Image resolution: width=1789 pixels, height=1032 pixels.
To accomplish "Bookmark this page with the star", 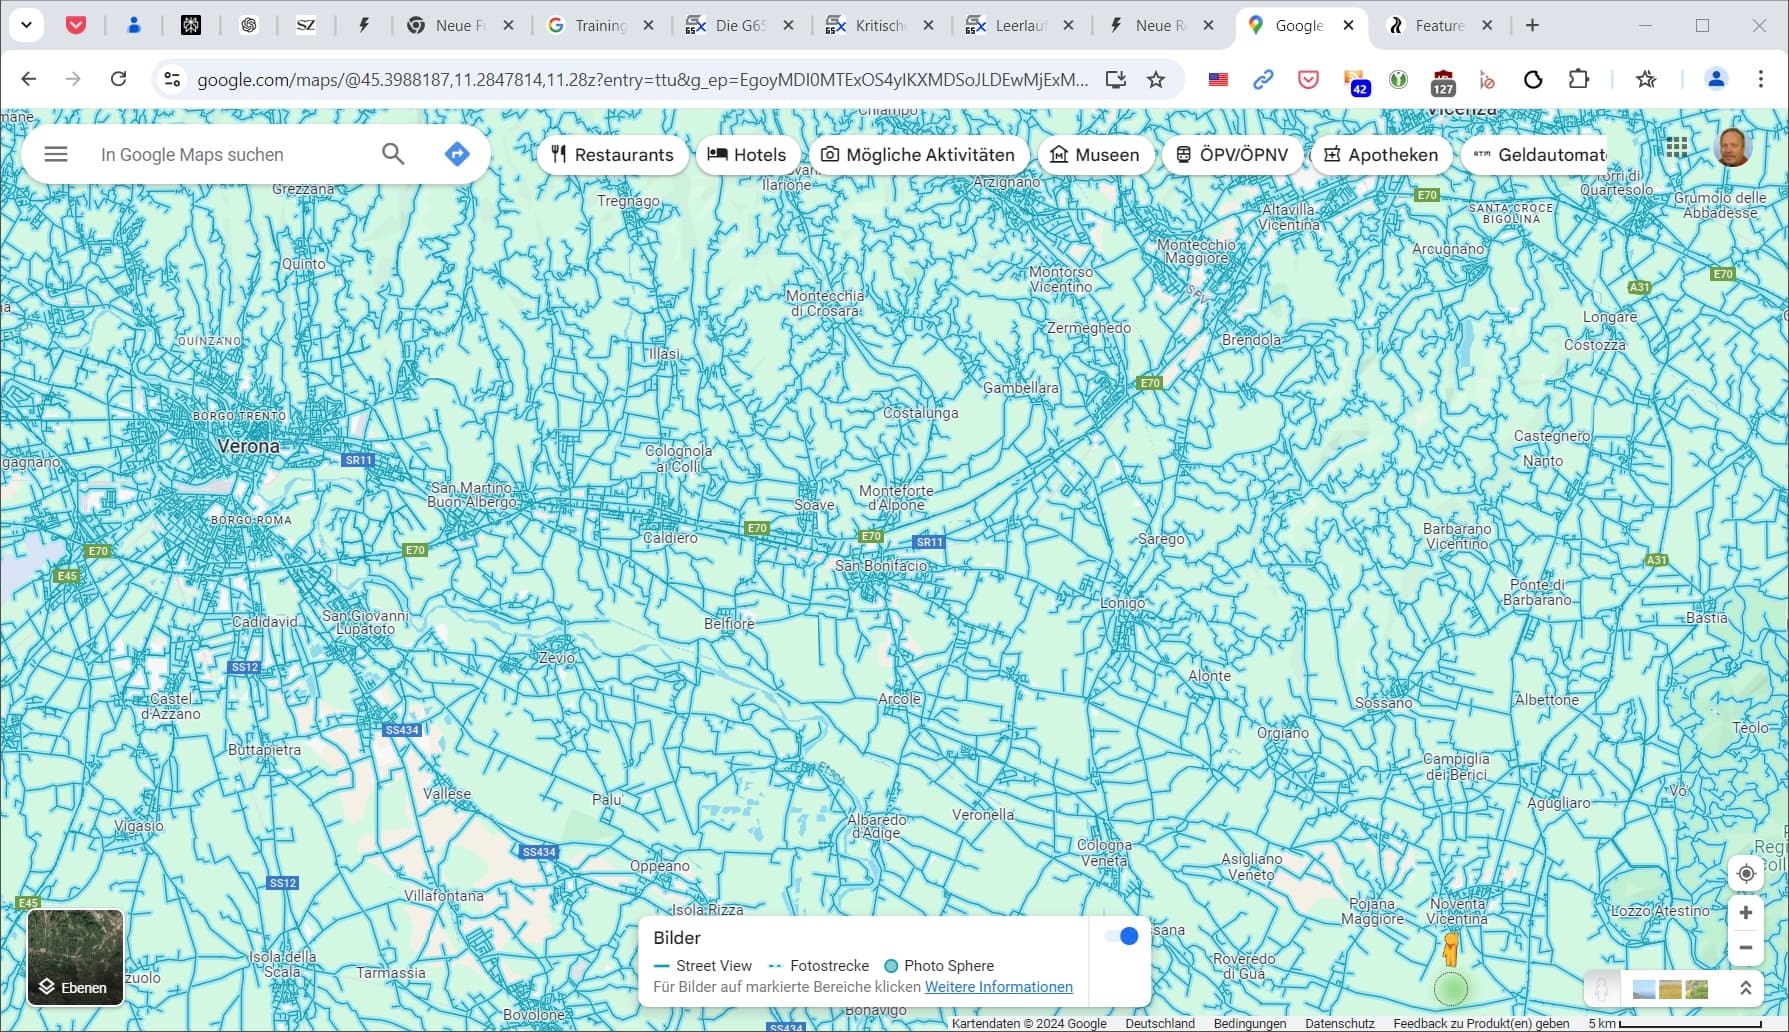I will pos(1156,79).
